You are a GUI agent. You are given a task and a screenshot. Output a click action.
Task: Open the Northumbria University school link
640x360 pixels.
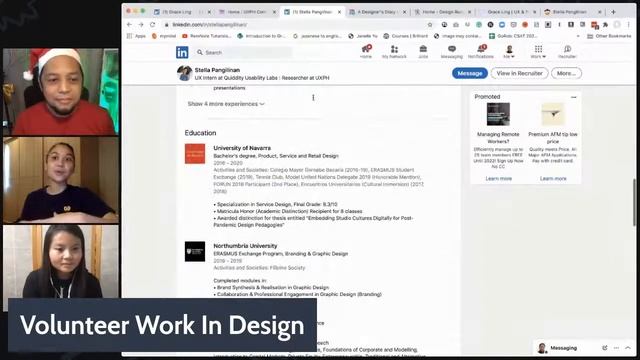[x=245, y=246]
